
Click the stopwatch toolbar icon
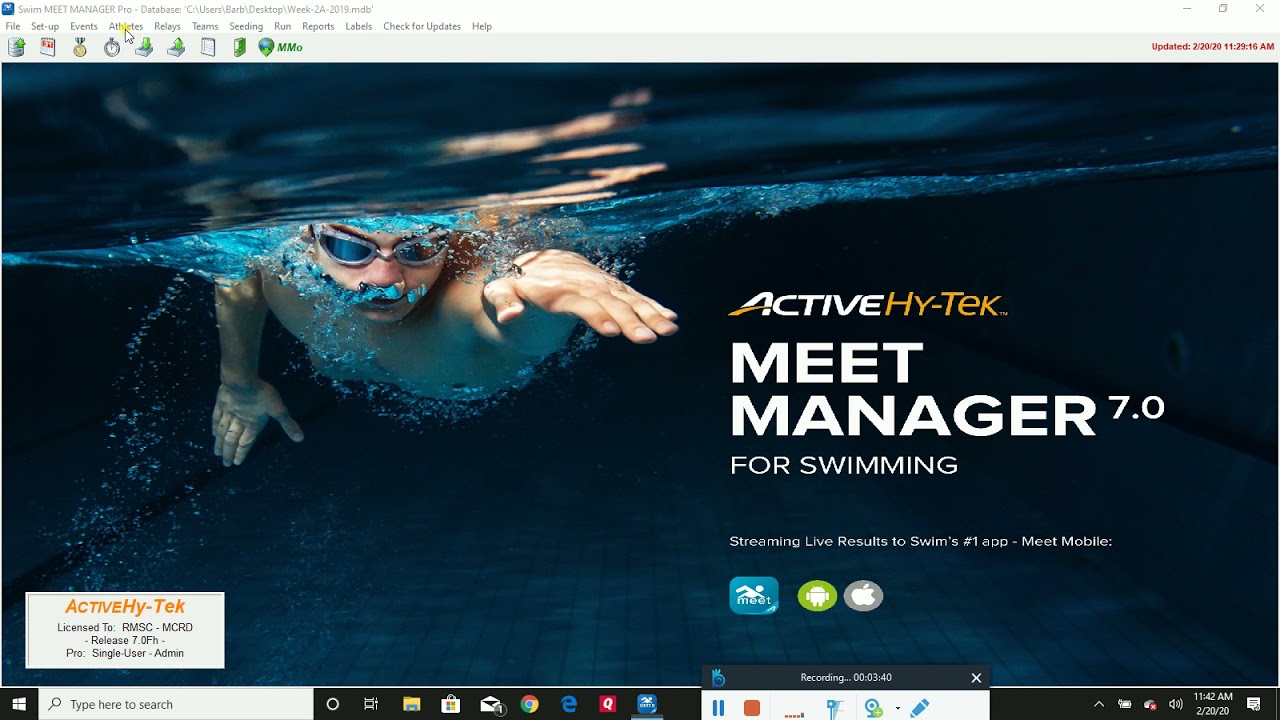112,47
